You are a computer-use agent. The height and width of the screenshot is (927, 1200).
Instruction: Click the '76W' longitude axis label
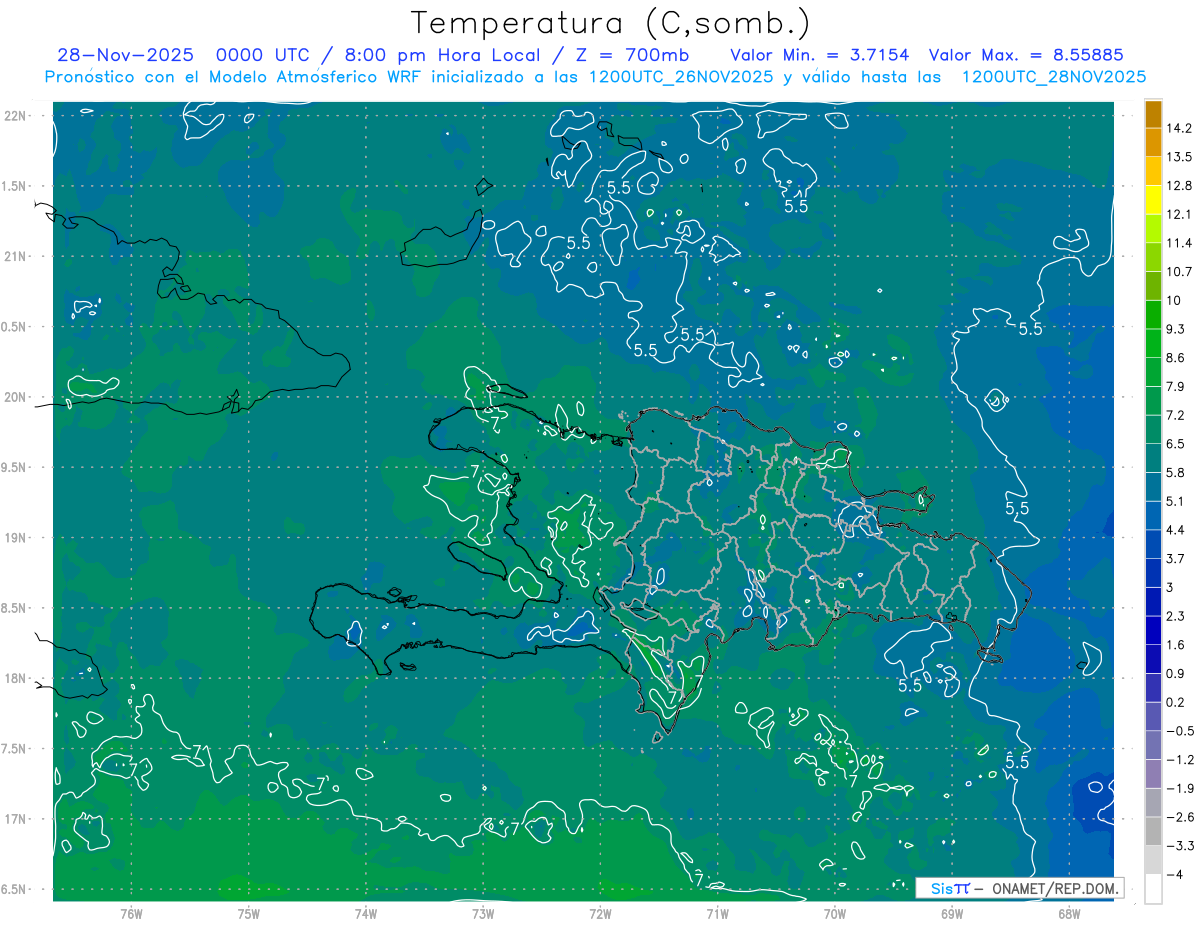click(x=131, y=914)
